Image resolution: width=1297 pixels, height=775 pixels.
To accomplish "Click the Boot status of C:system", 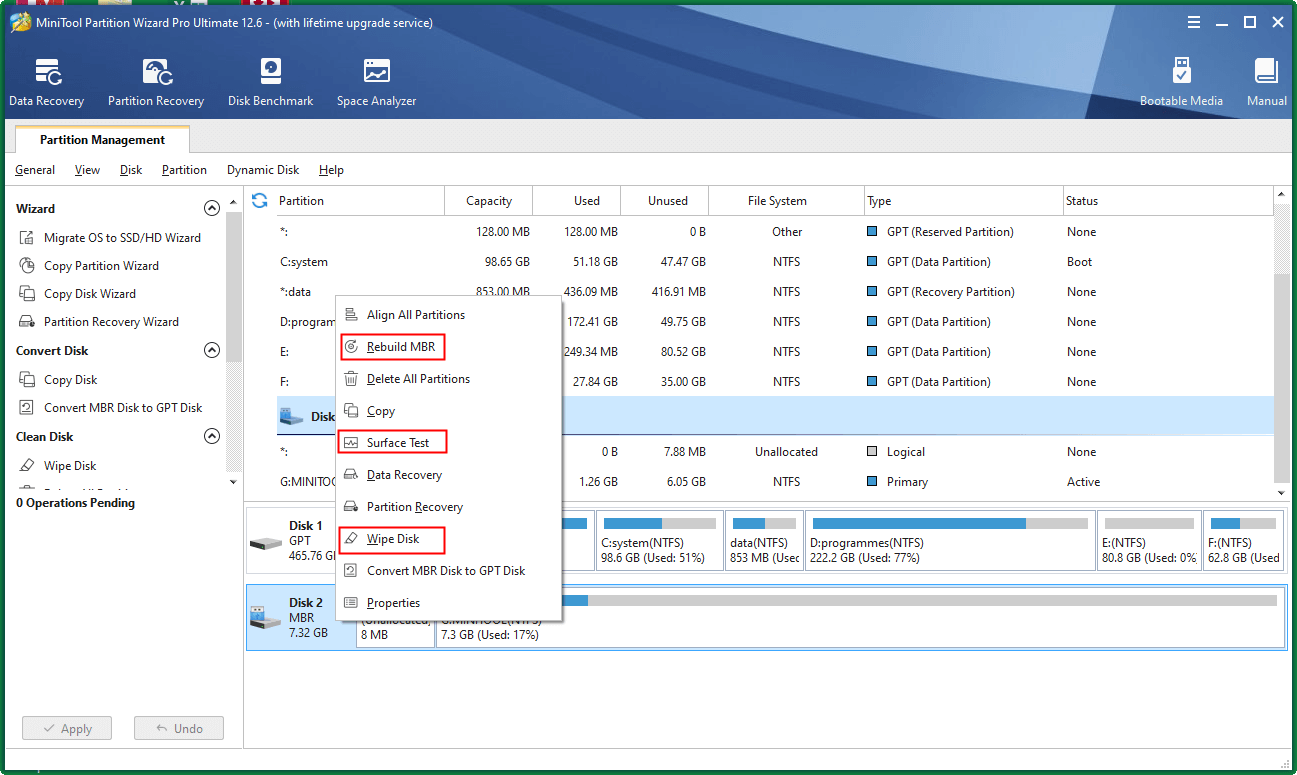I will click(1079, 262).
